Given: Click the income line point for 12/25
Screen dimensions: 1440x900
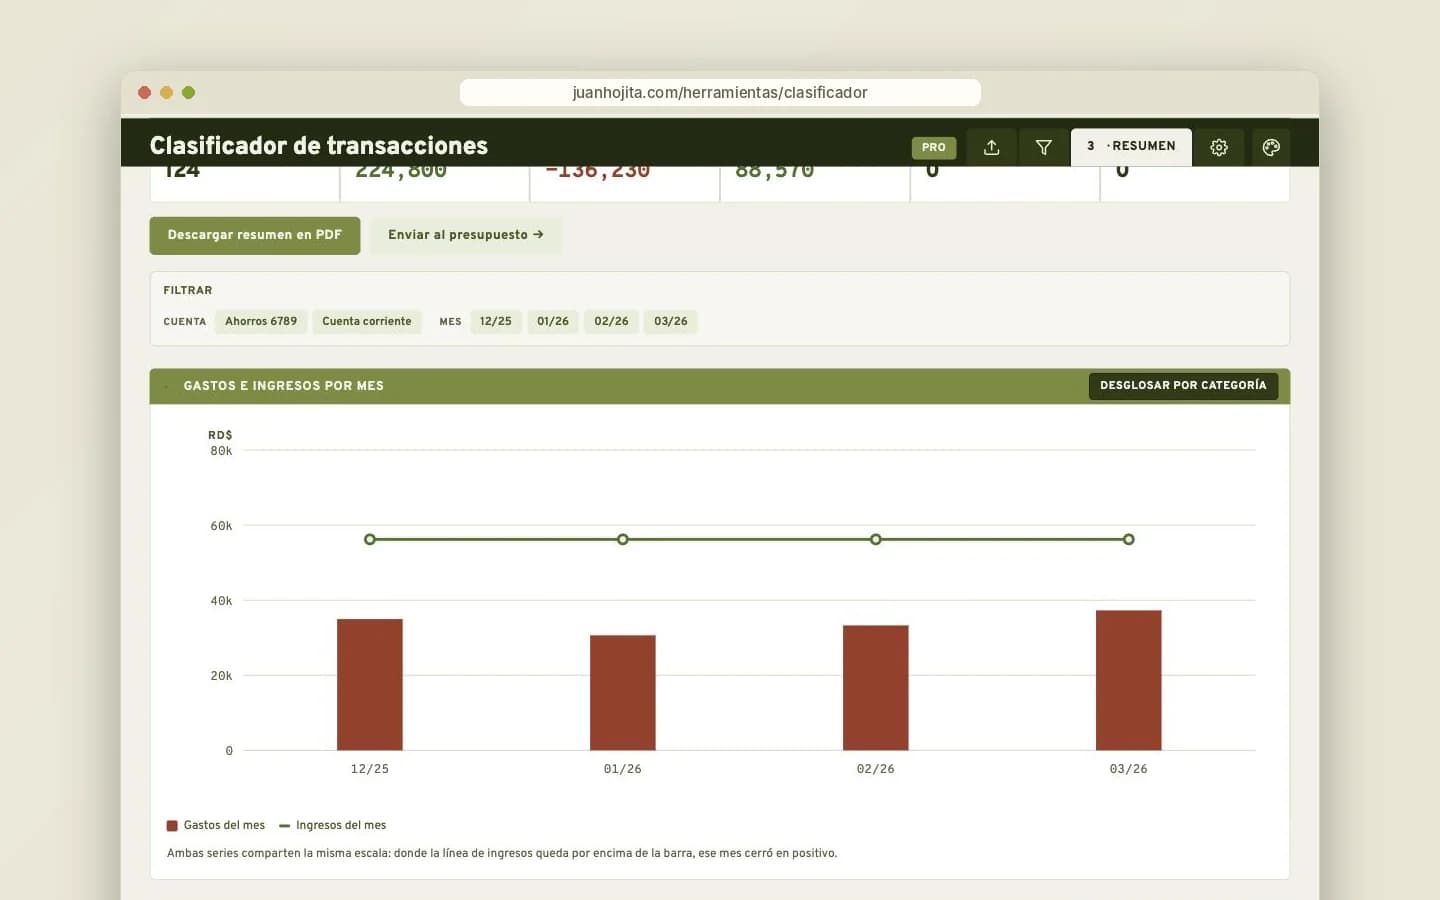Looking at the screenshot, I should [x=370, y=540].
